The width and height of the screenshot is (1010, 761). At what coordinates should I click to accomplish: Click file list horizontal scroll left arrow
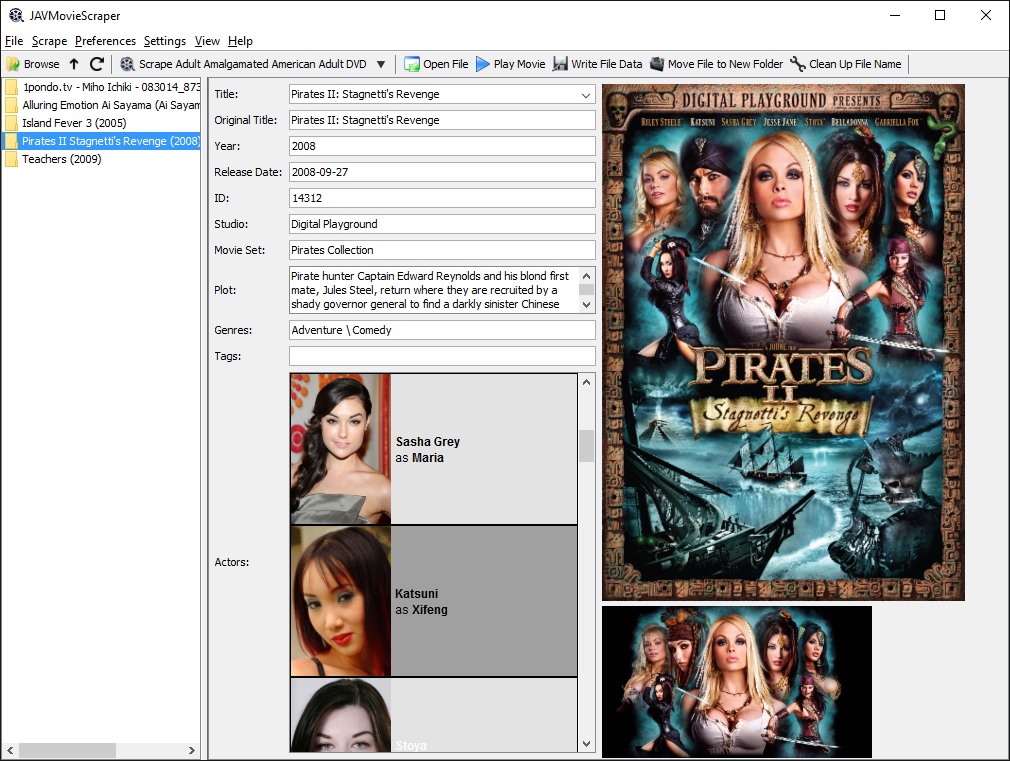tap(10, 750)
